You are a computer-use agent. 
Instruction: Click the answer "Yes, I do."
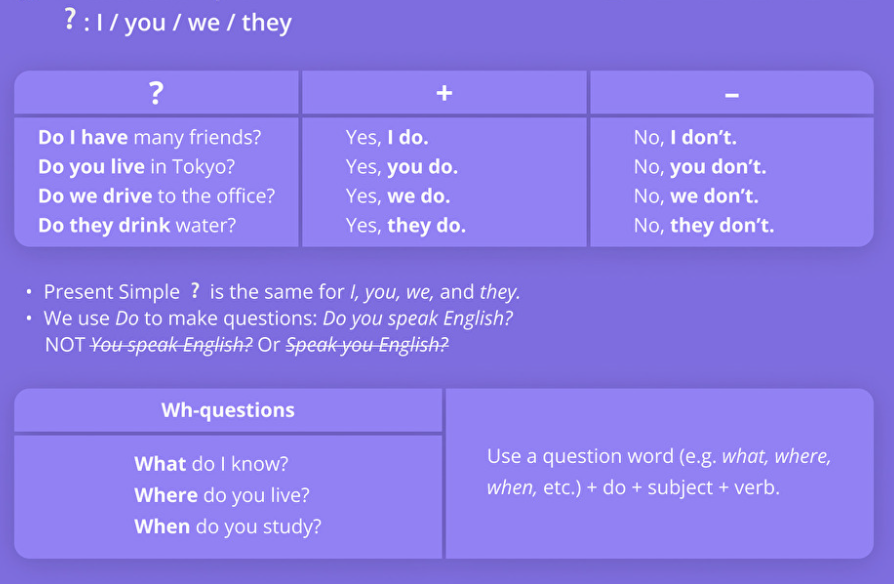click(387, 138)
